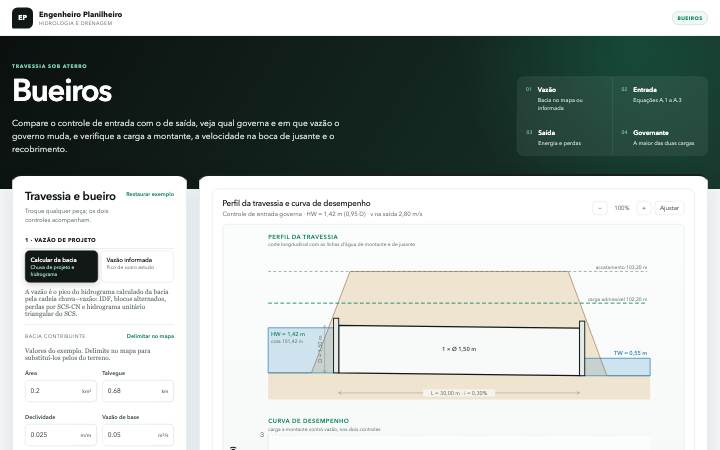The width and height of the screenshot is (720, 450).
Task: Select Vazão informada option
Action: [137, 266]
